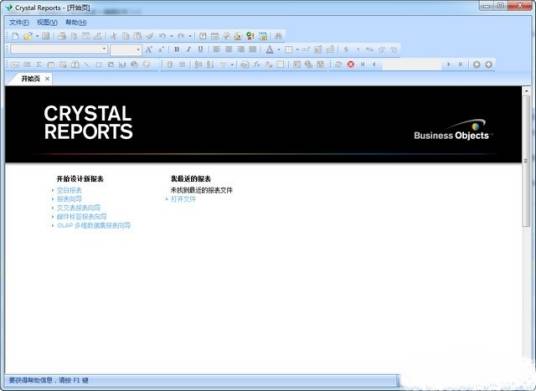Click the 空白报表 link
The height and width of the screenshot is (391, 536).
(69, 190)
